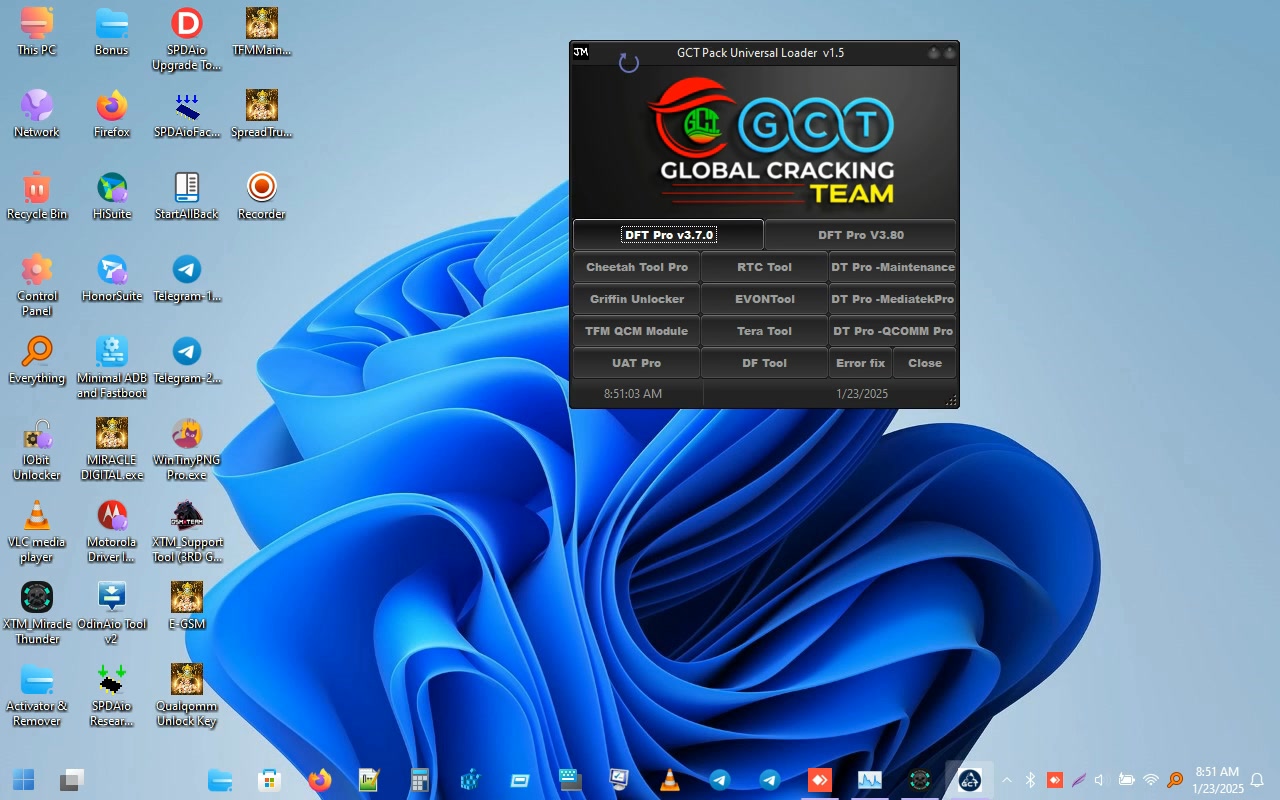Open Windows Start menu

[x=24, y=780]
